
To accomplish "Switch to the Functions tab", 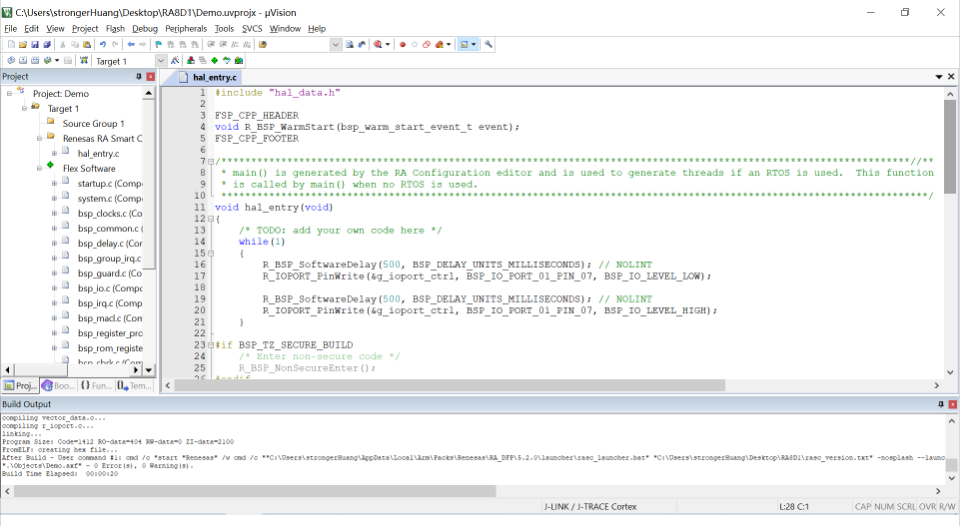I will point(95,385).
